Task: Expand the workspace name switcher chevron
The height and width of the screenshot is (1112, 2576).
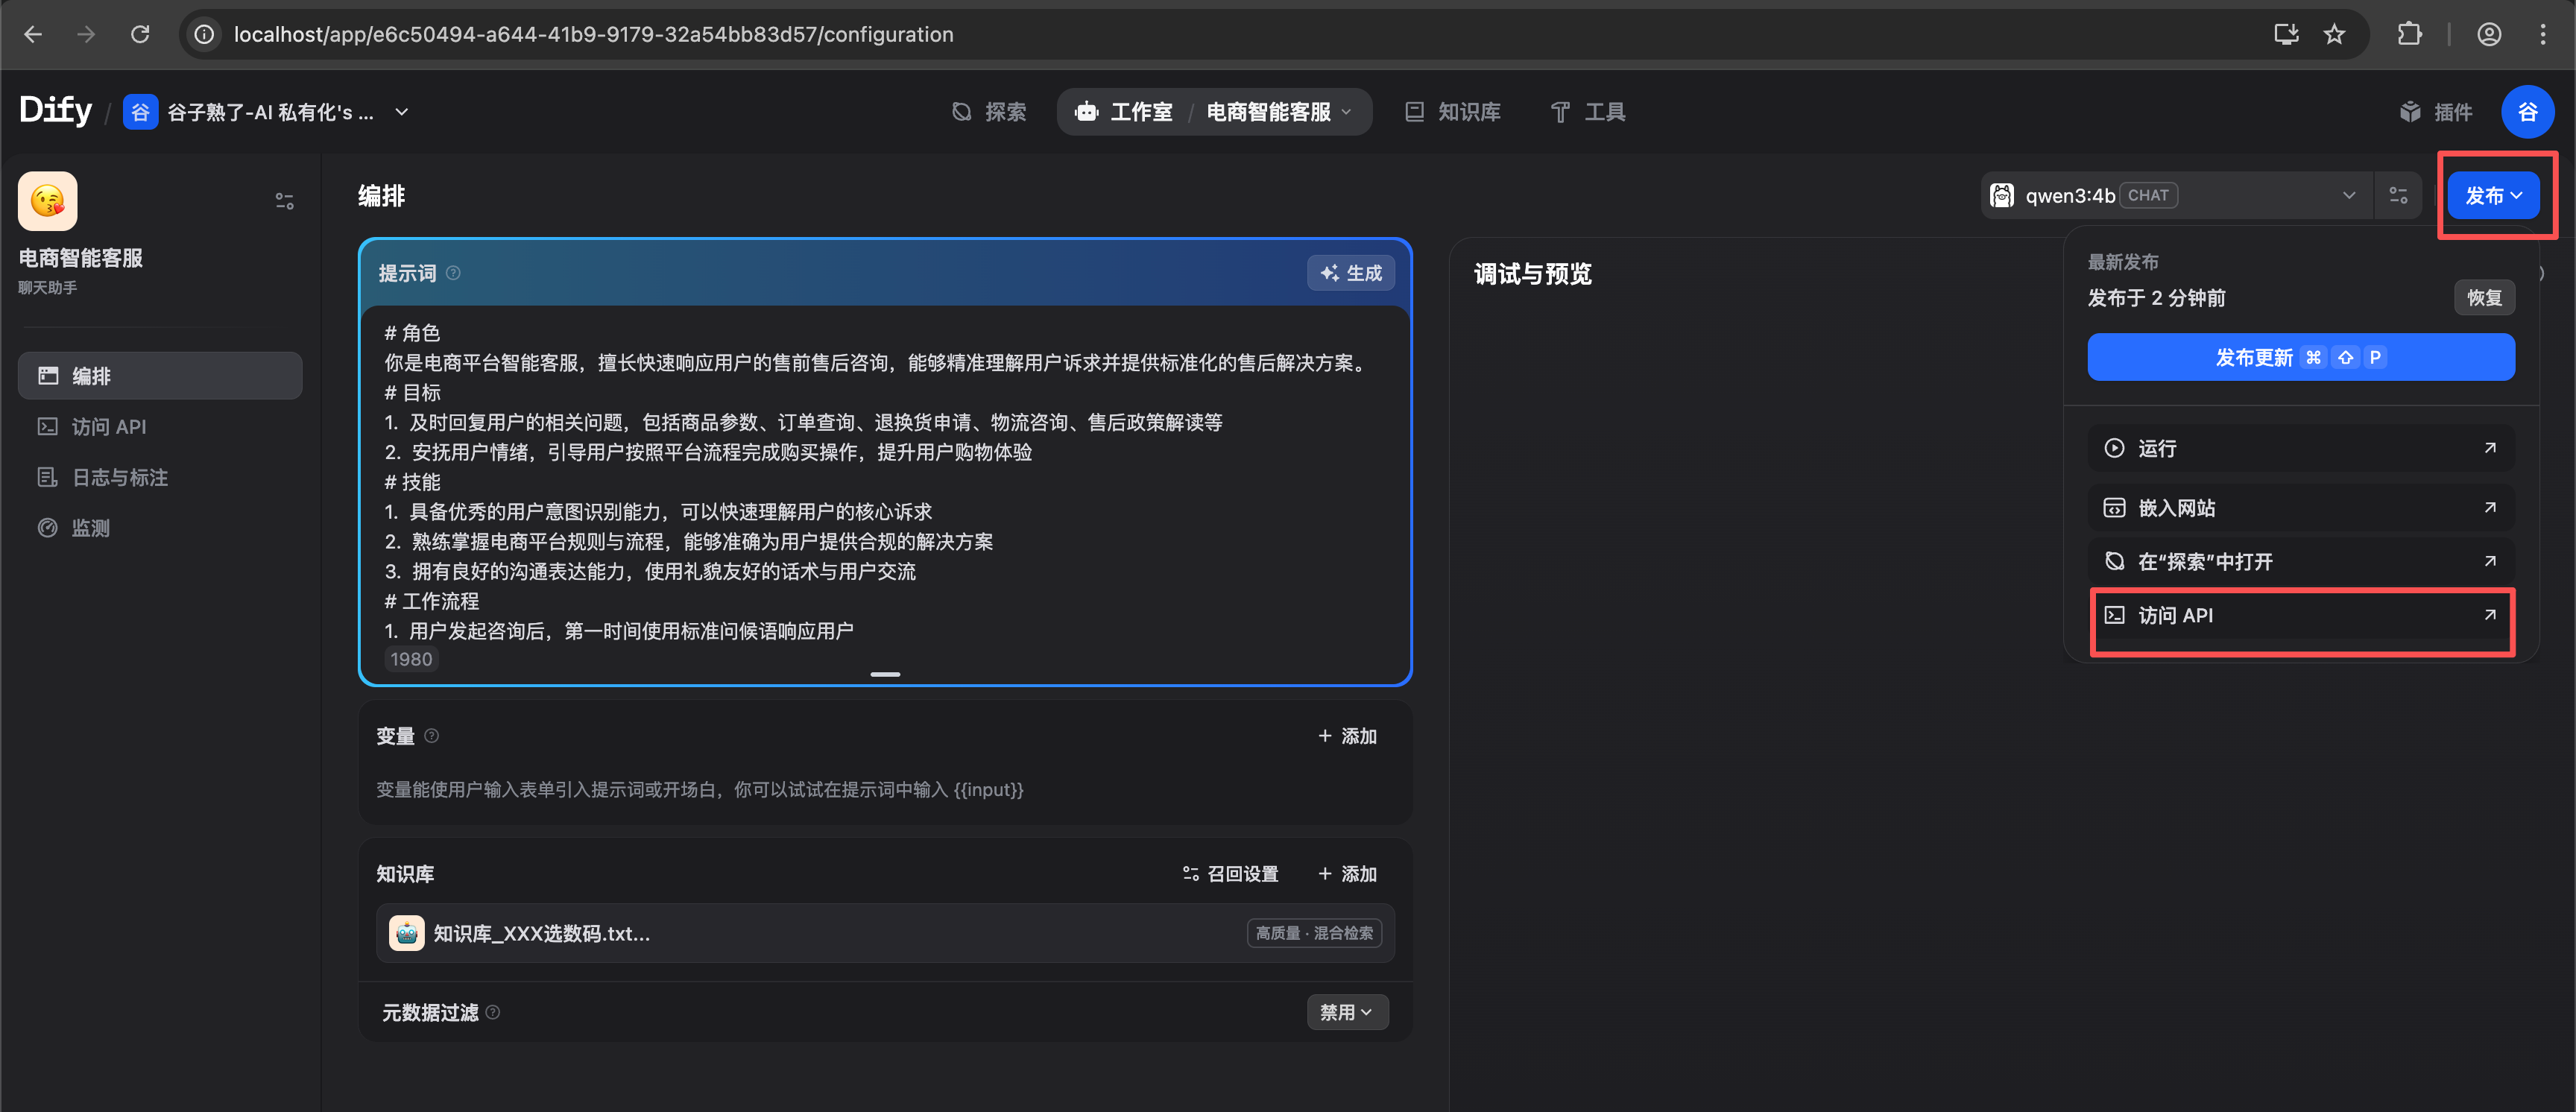Action: (x=402, y=112)
